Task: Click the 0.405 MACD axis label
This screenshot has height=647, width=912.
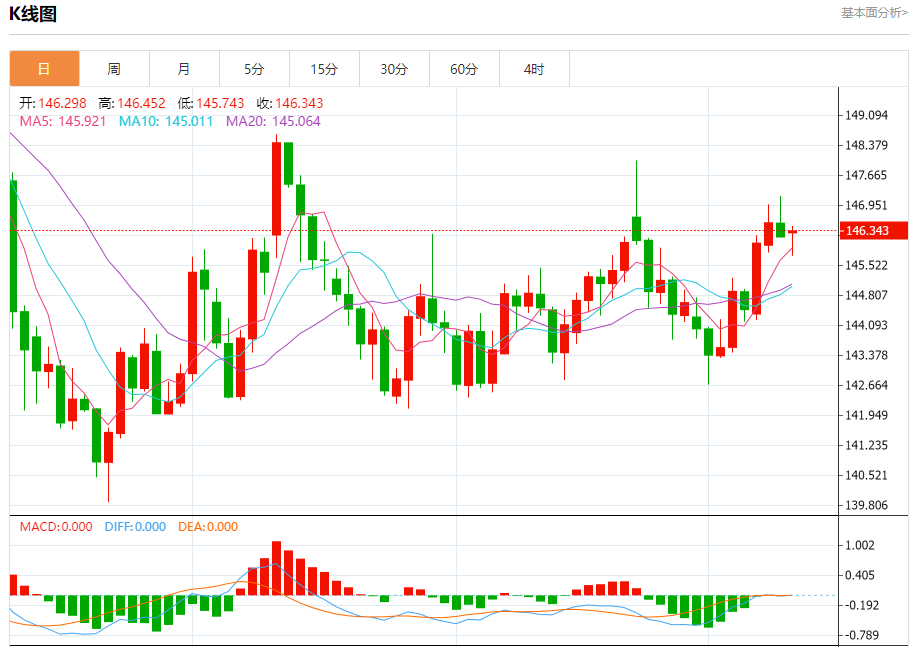Action: click(860, 575)
